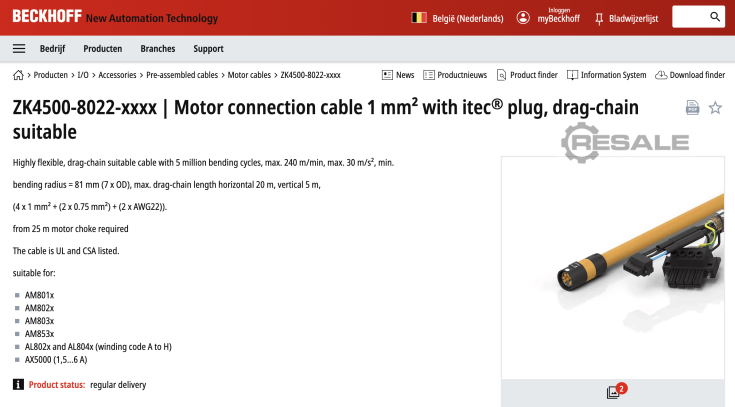Open the Product finder link
The image size is (735, 407).
(x=534, y=75)
